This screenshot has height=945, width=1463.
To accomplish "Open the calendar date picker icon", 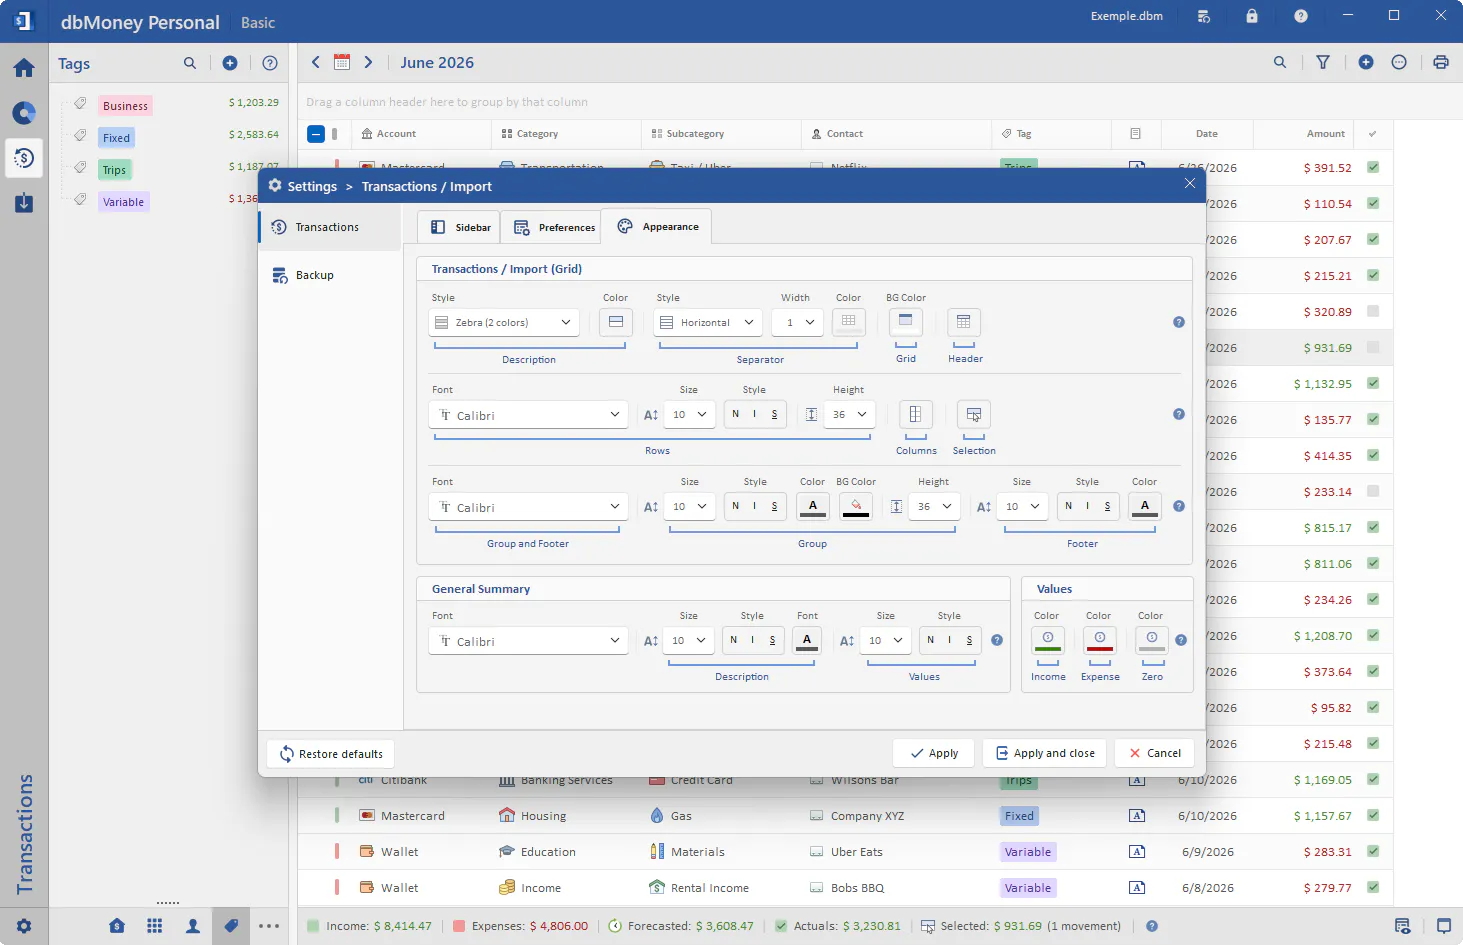I will tap(342, 62).
